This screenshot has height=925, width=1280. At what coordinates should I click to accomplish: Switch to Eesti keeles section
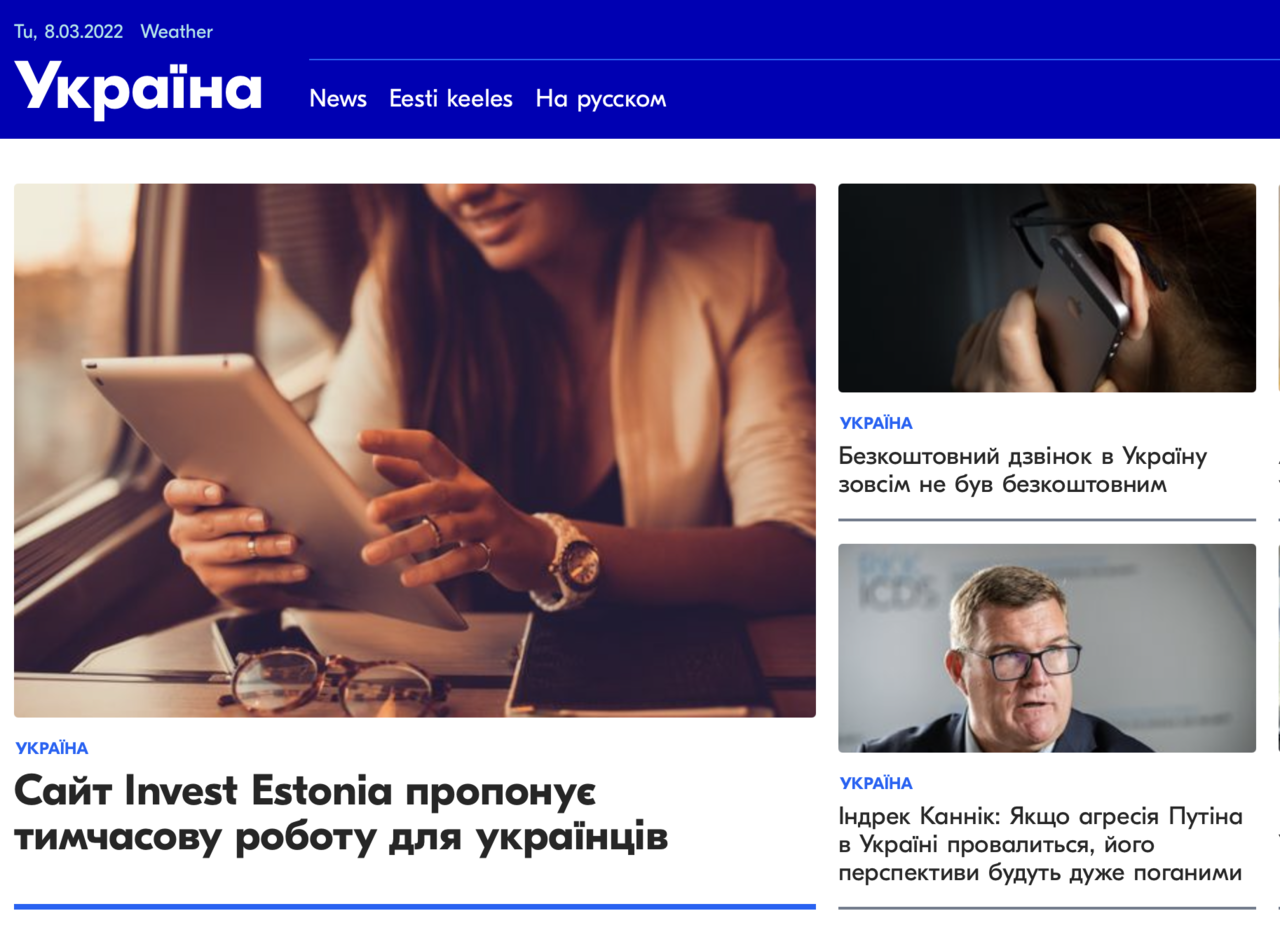[x=451, y=98]
